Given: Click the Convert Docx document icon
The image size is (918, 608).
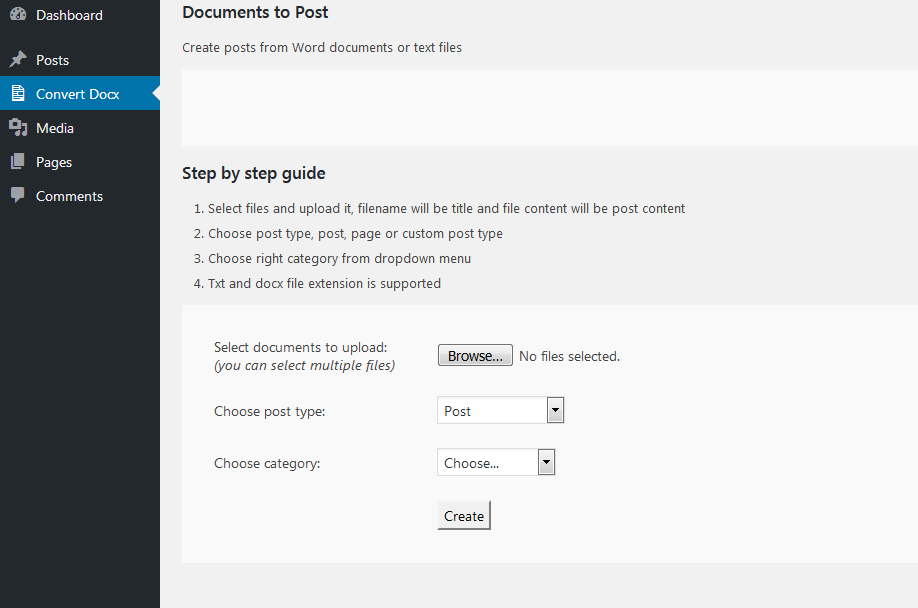Looking at the screenshot, I should click(18, 93).
